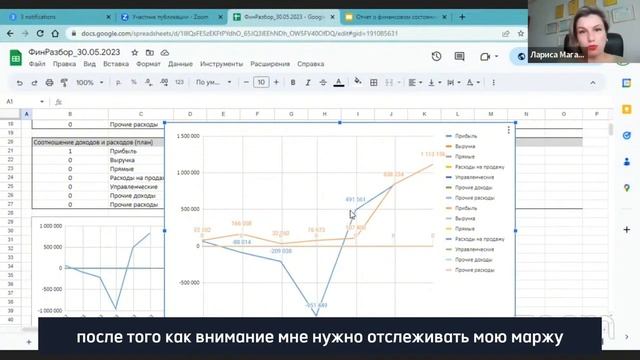
Task: Open the zoom level 100% dropdown
Action: (90, 83)
